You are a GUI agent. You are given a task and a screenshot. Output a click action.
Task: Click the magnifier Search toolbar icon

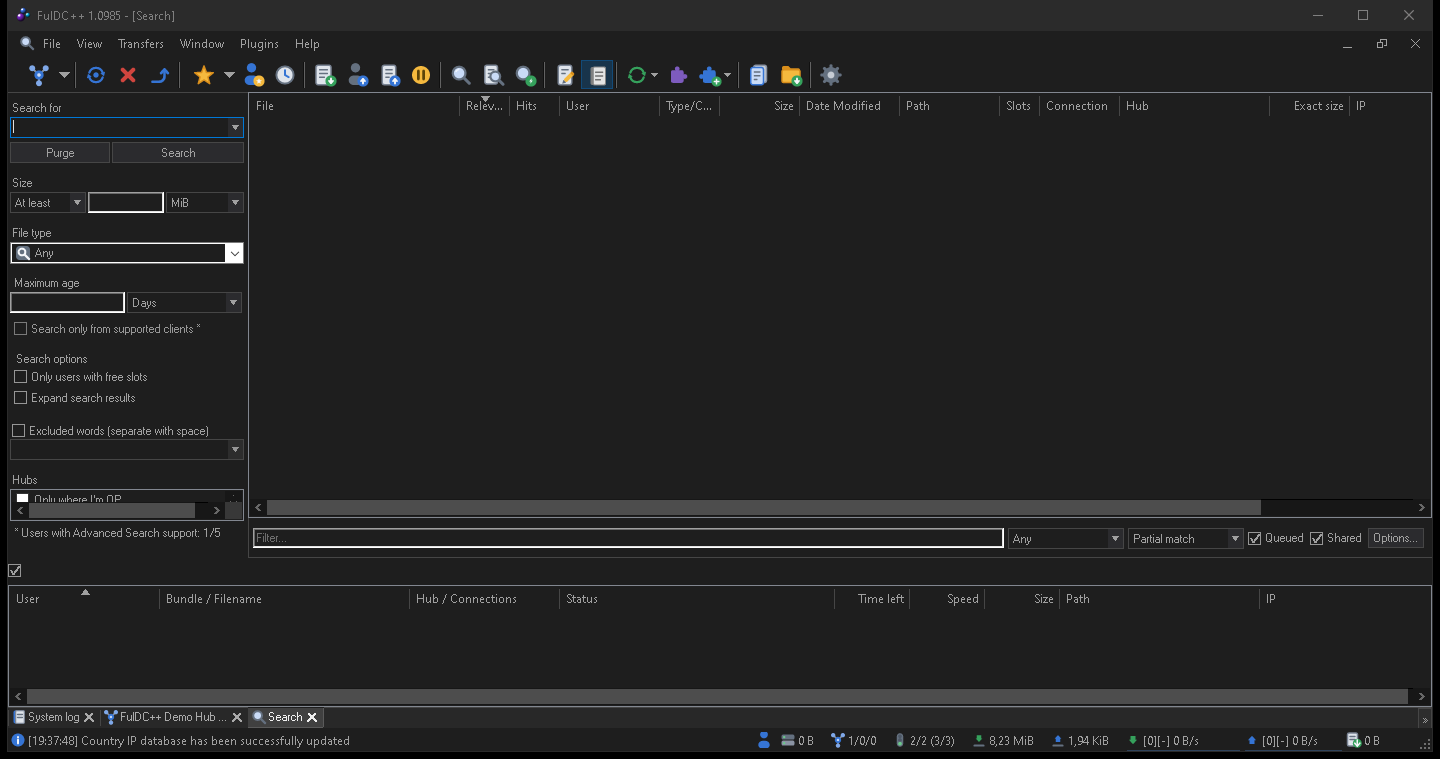point(461,75)
